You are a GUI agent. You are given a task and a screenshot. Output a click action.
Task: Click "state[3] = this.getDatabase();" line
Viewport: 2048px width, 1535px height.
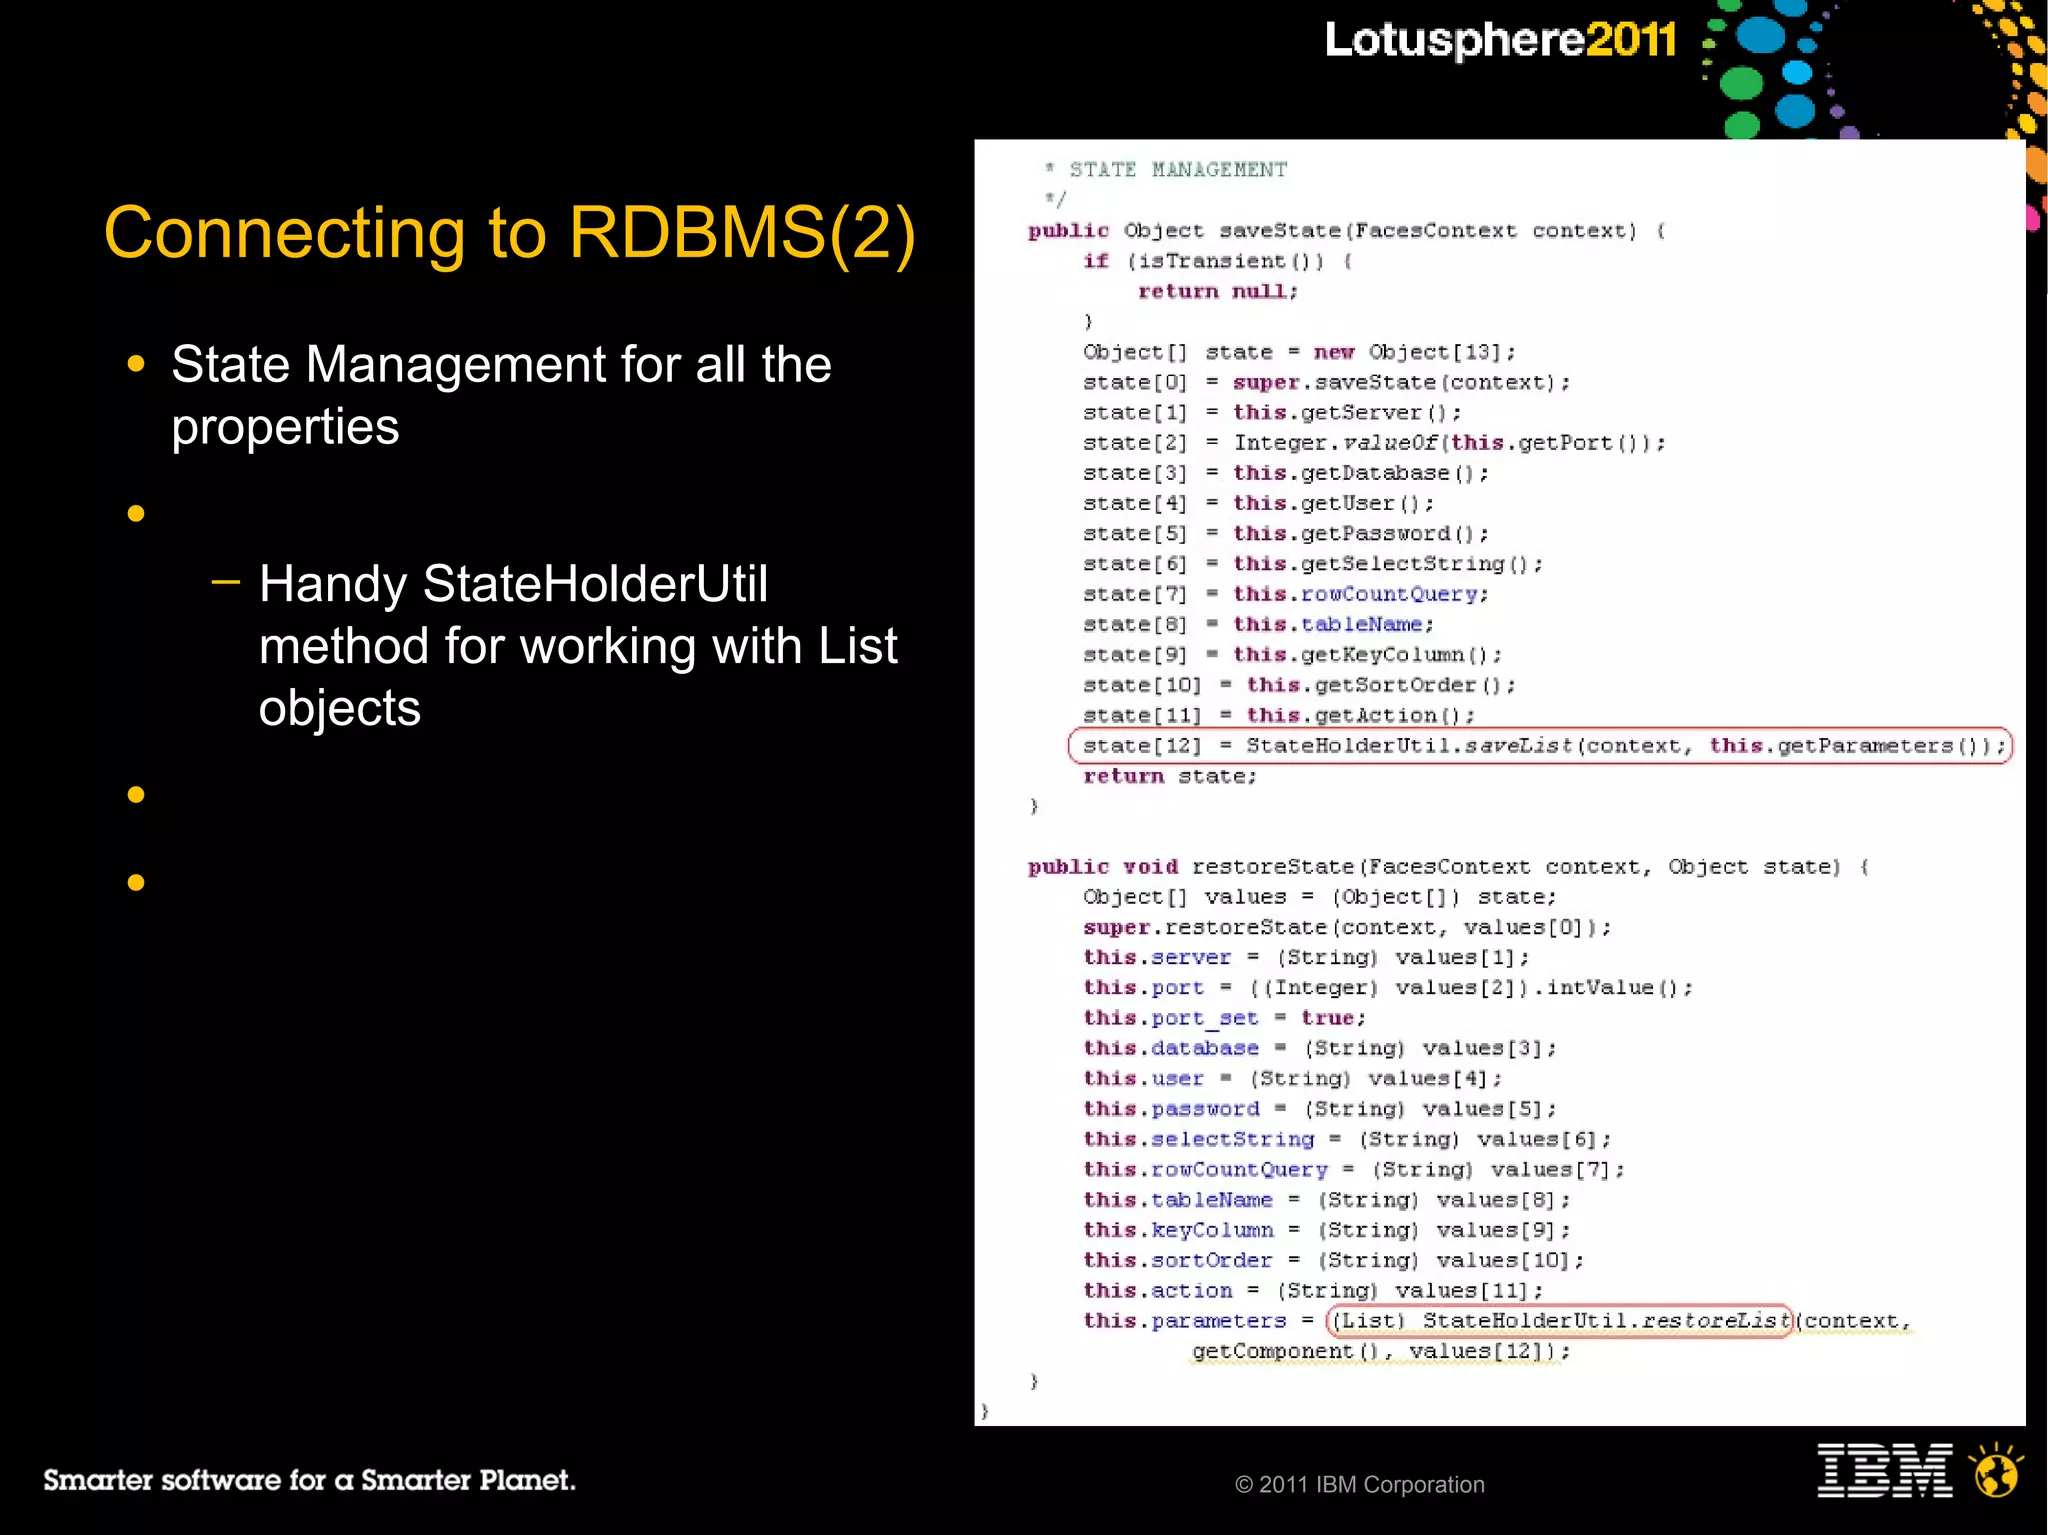[1286, 473]
